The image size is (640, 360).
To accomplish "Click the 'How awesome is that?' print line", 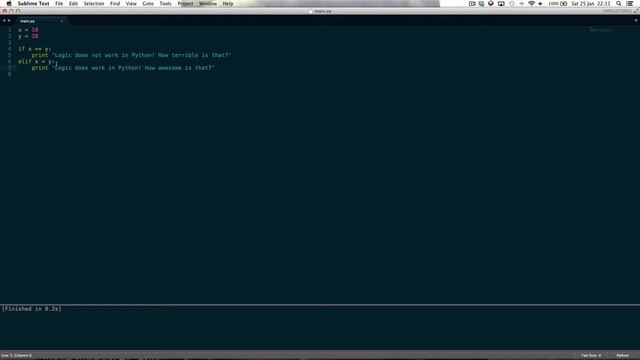I will 123,68.
